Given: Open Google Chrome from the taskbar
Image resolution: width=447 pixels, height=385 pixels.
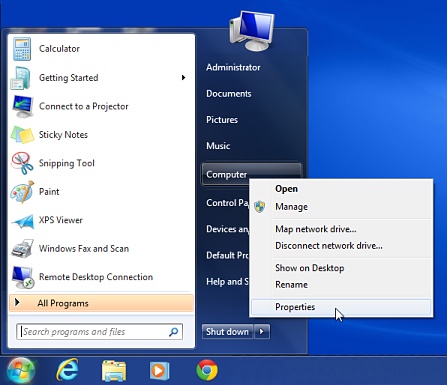Looking at the screenshot, I should pos(207,370).
